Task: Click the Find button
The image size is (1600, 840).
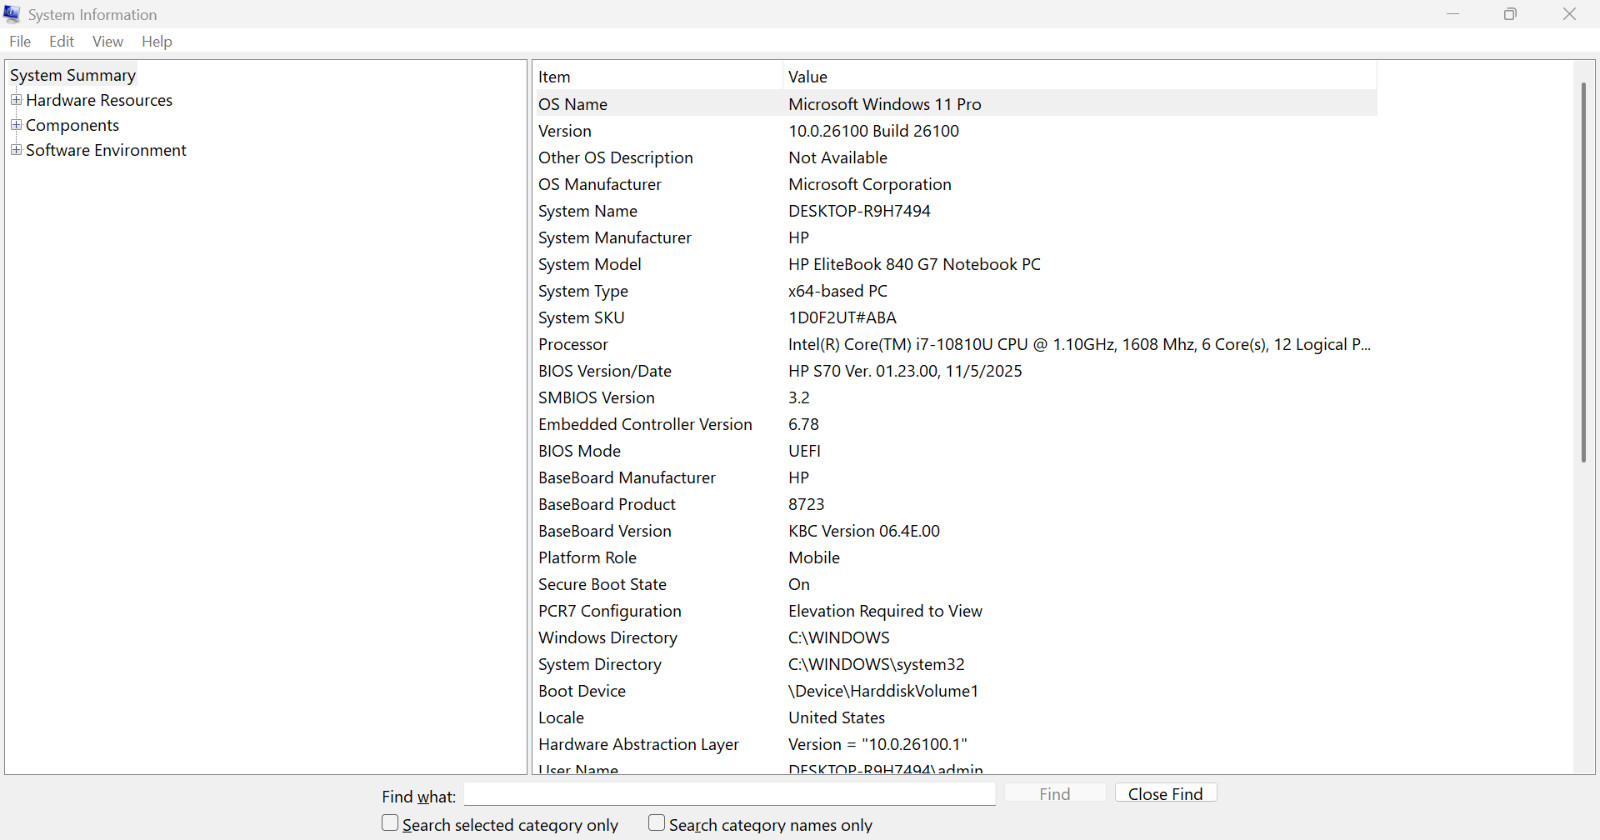Action: pyautogui.click(x=1055, y=793)
